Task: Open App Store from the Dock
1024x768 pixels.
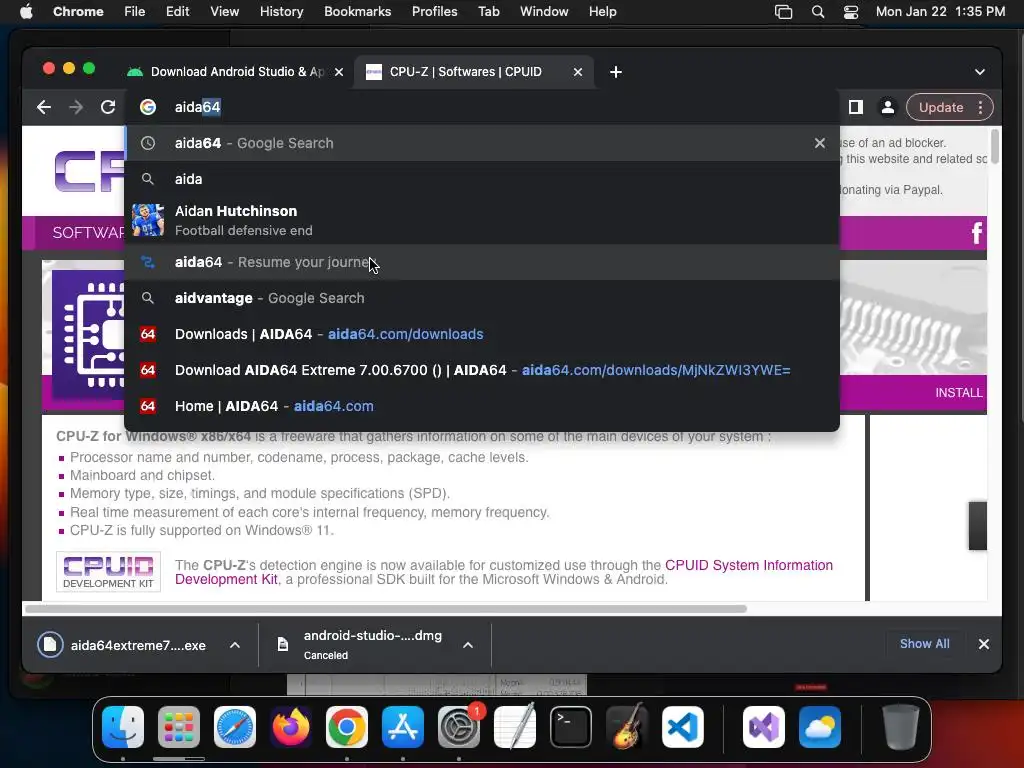Action: click(403, 727)
